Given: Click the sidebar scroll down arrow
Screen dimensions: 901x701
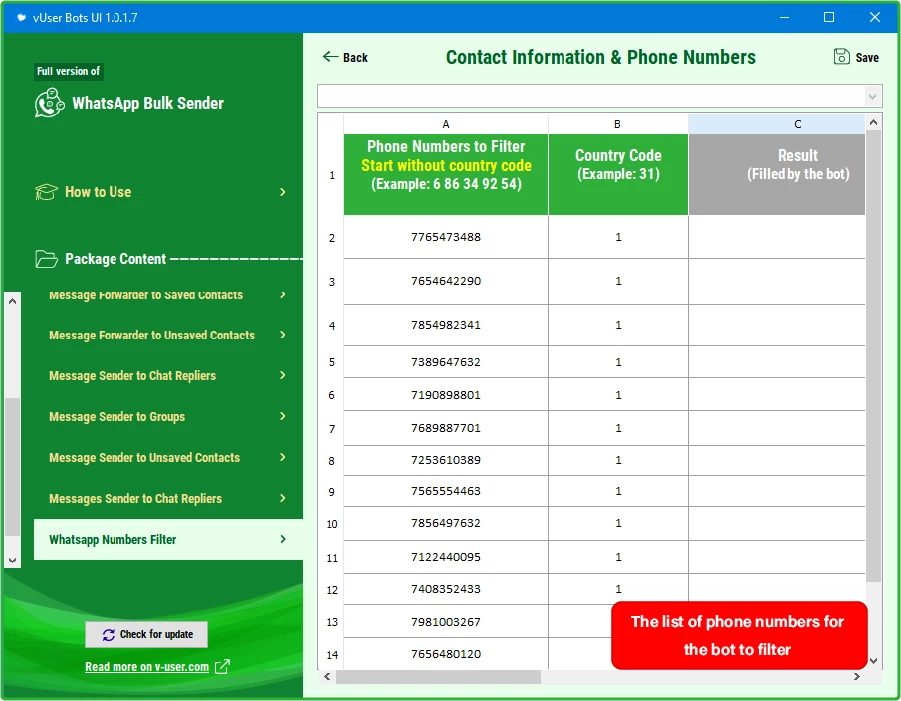Looking at the screenshot, I should pyautogui.click(x=13, y=560).
